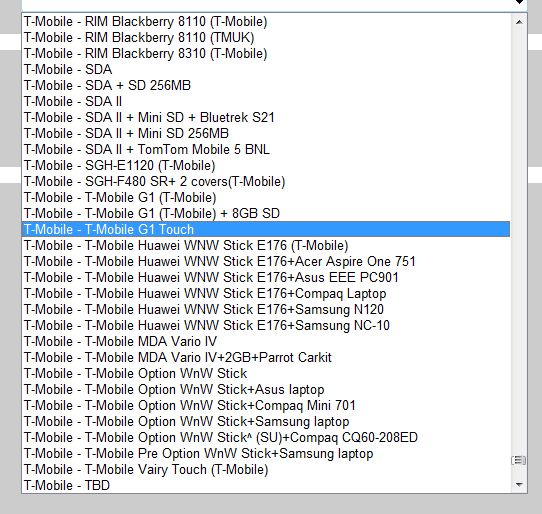Click the scrollbar down arrow
The height and width of the screenshot is (514, 542).
click(x=519, y=485)
